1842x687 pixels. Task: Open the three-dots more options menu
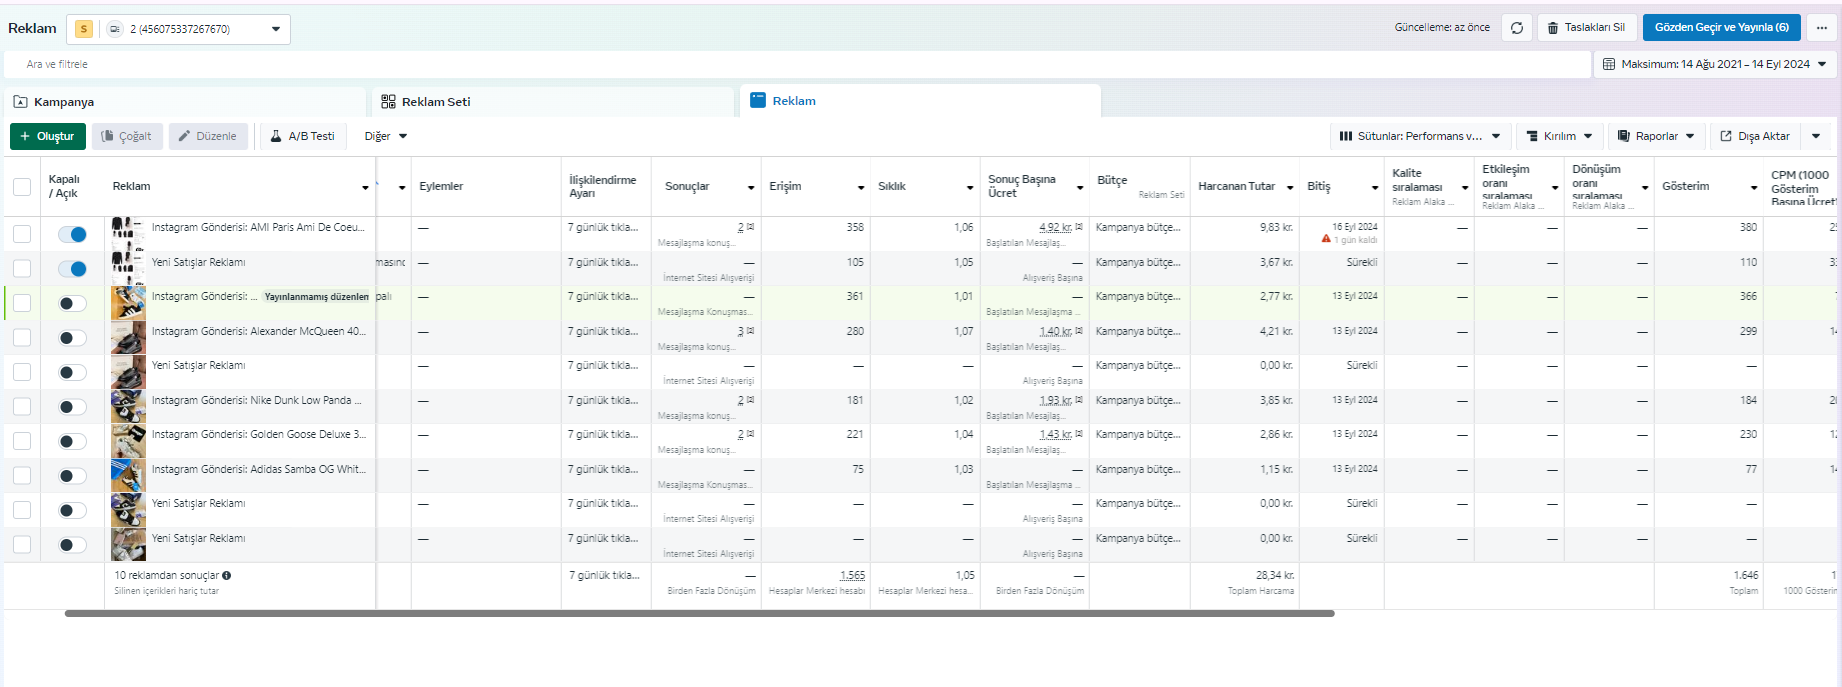[1822, 28]
